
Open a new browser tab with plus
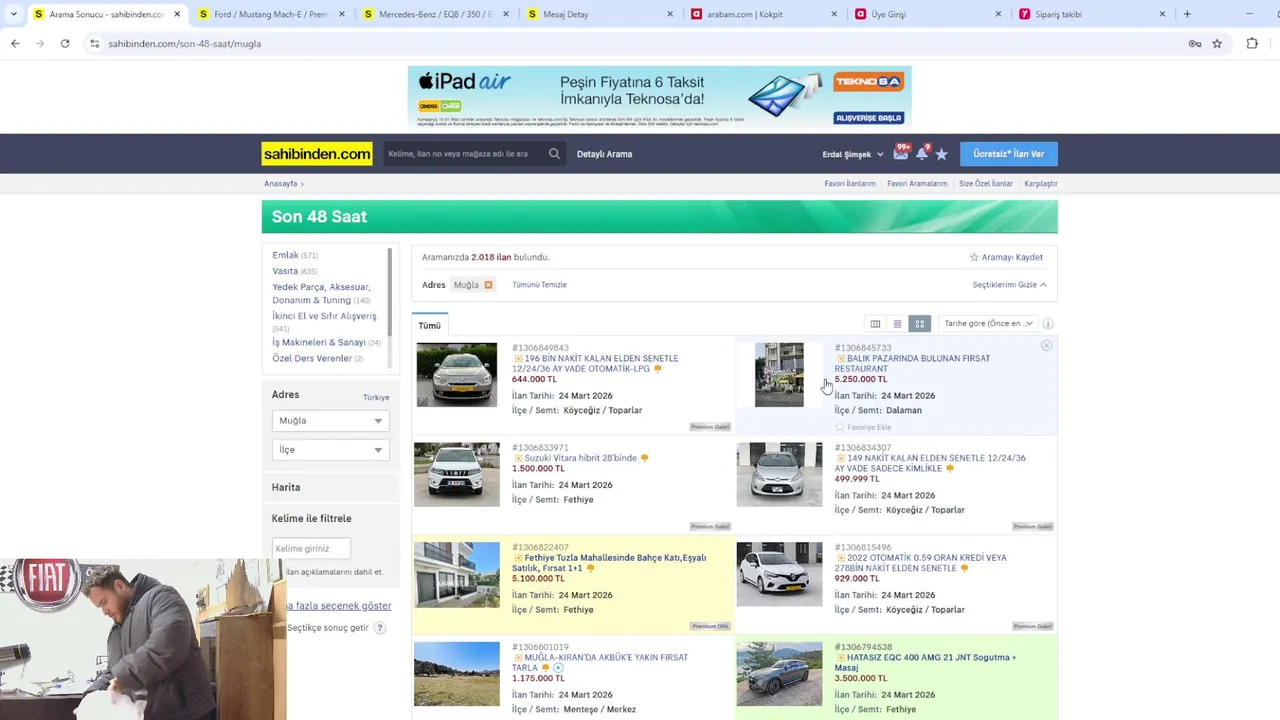pyautogui.click(x=1187, y=14)
